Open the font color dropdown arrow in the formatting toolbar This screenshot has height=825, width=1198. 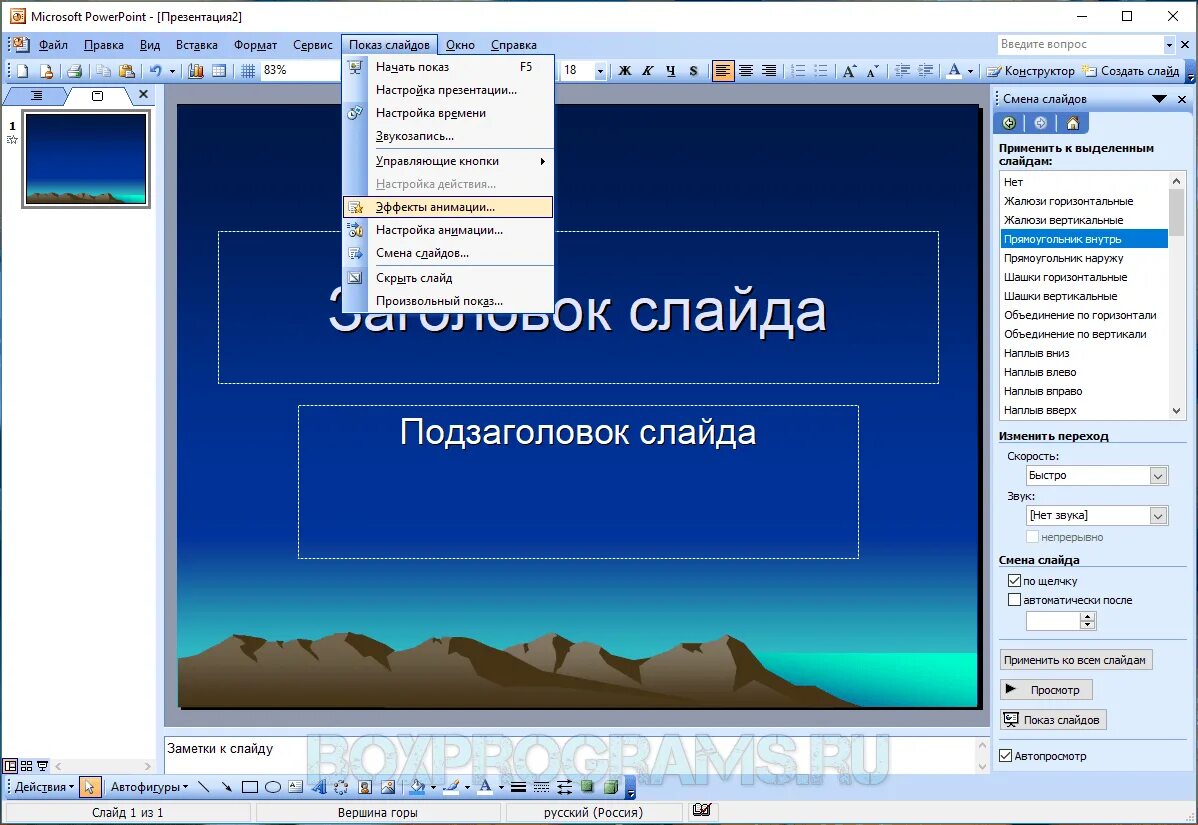[970, 71]
